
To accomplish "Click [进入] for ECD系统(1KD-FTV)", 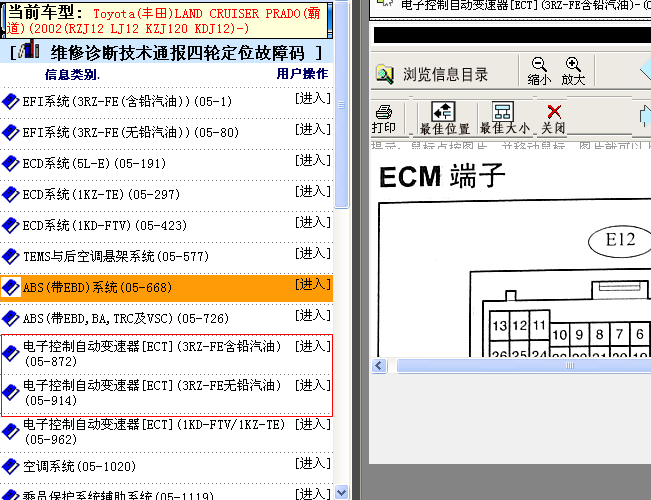I will 313,223.
